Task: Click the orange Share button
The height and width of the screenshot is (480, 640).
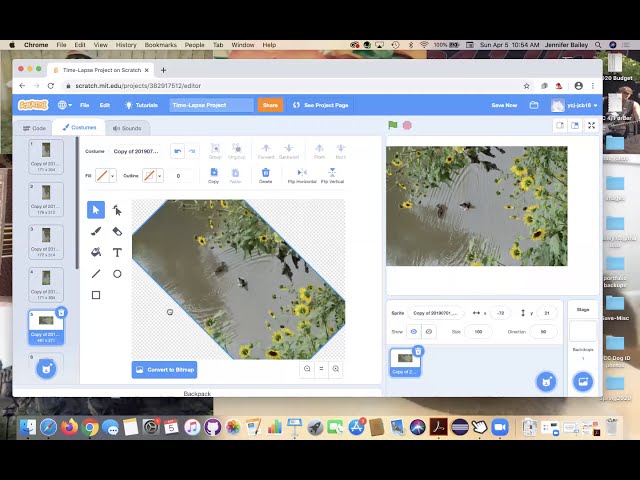Action: point(270,105)
